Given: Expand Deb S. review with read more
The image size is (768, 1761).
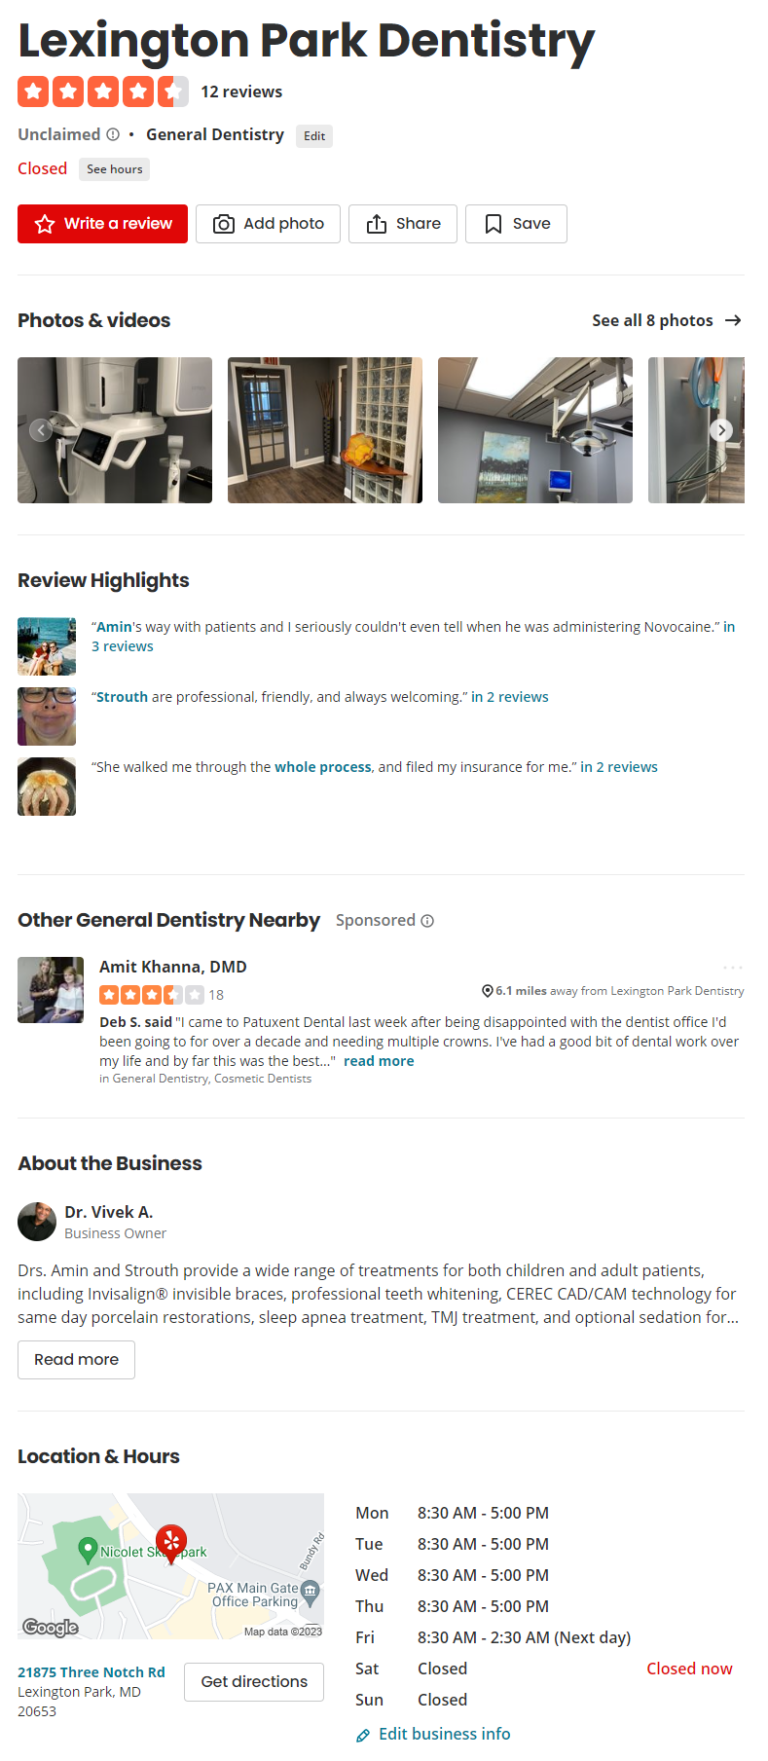Looking at the screenshot, I should pos(379,1061).
